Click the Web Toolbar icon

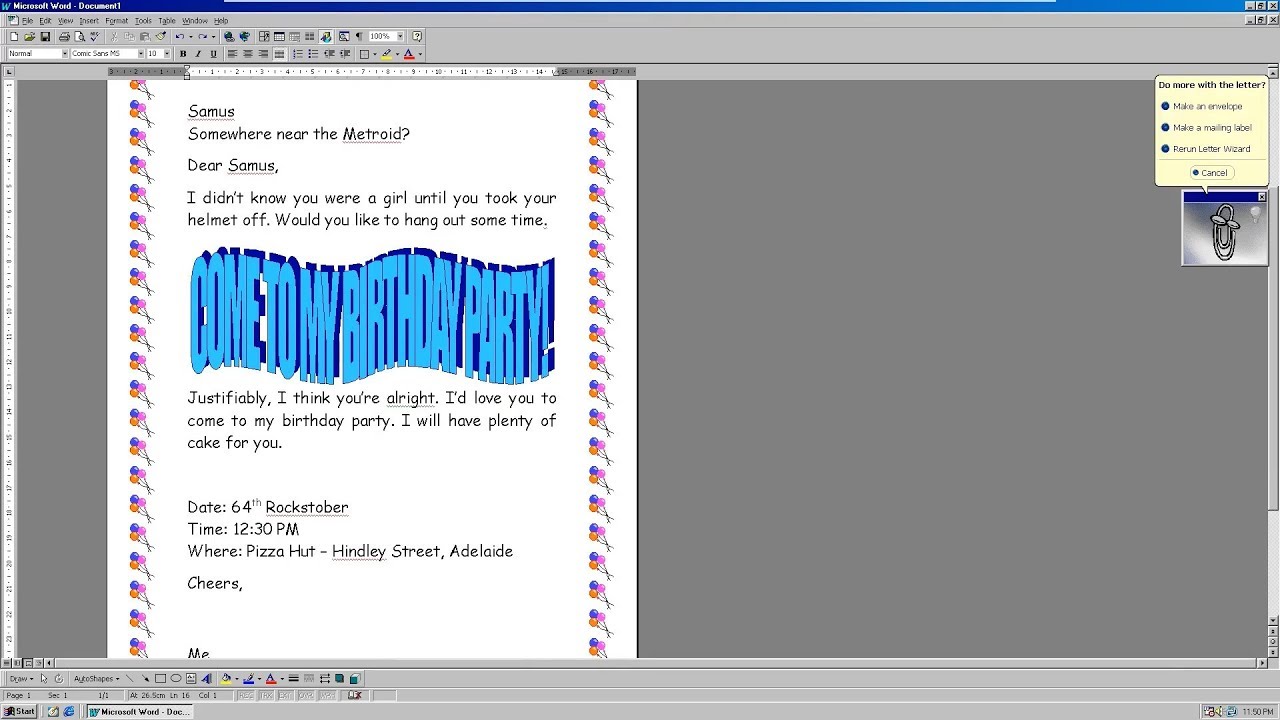245,37
